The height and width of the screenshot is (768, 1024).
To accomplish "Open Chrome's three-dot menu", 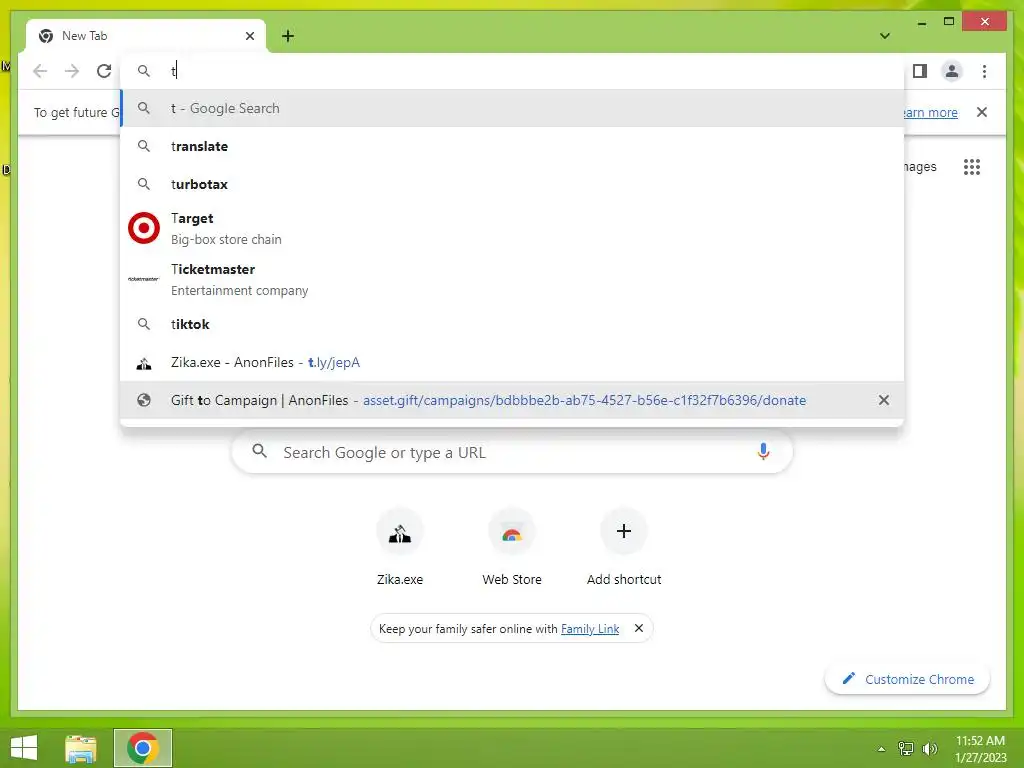I will (x=984, y=71).
